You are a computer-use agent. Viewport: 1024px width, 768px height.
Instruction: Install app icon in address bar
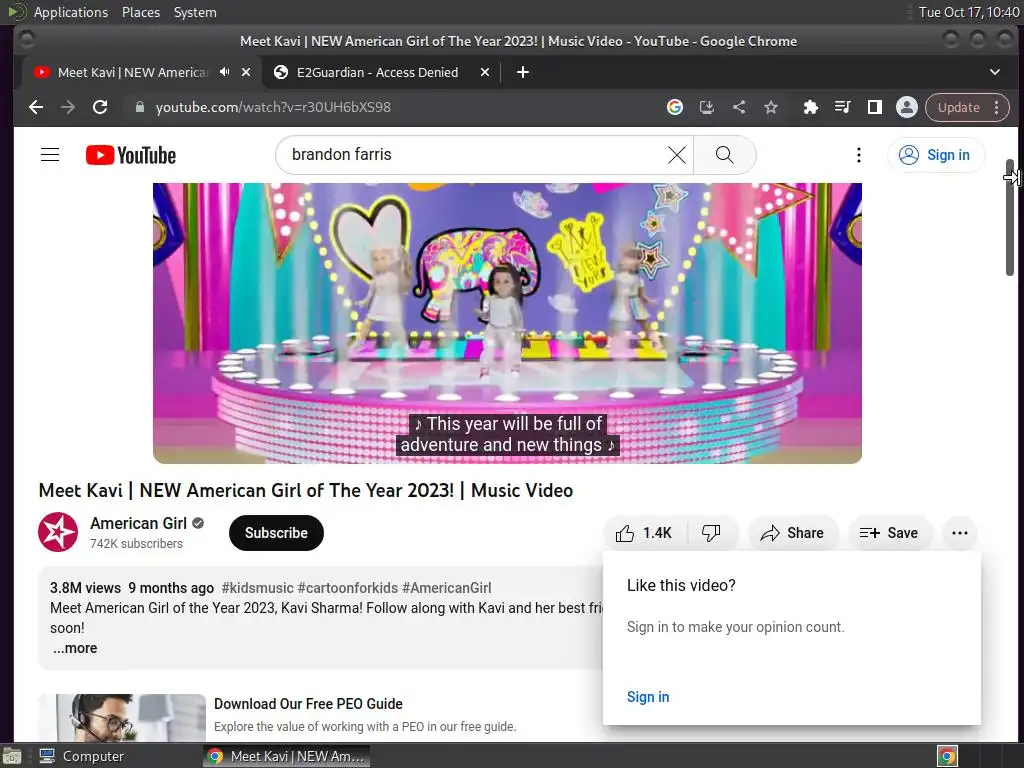point(707,107)
